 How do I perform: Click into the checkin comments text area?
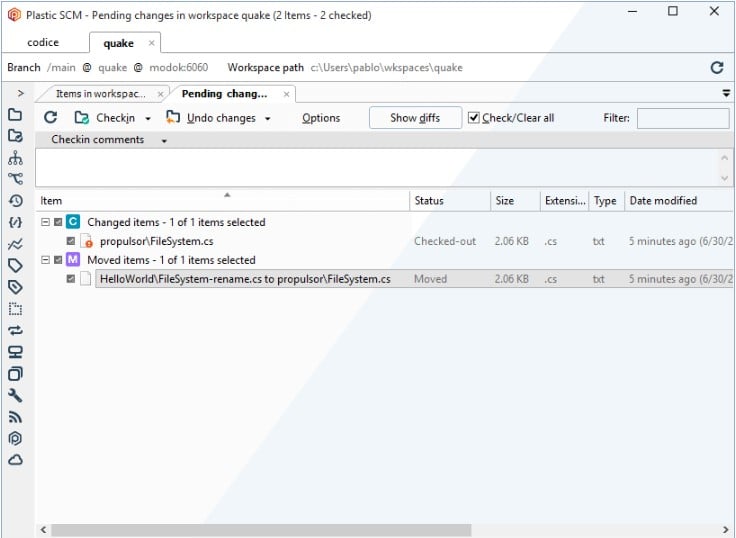(x=377, y=168)
